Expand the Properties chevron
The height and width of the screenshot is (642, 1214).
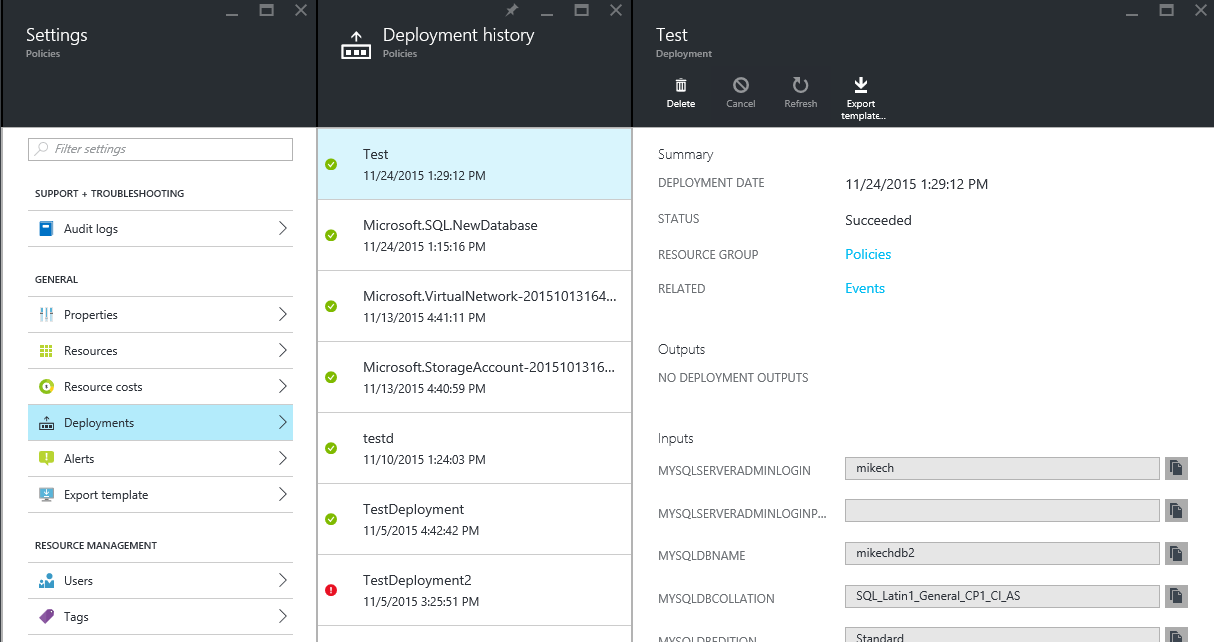(282, 315)
